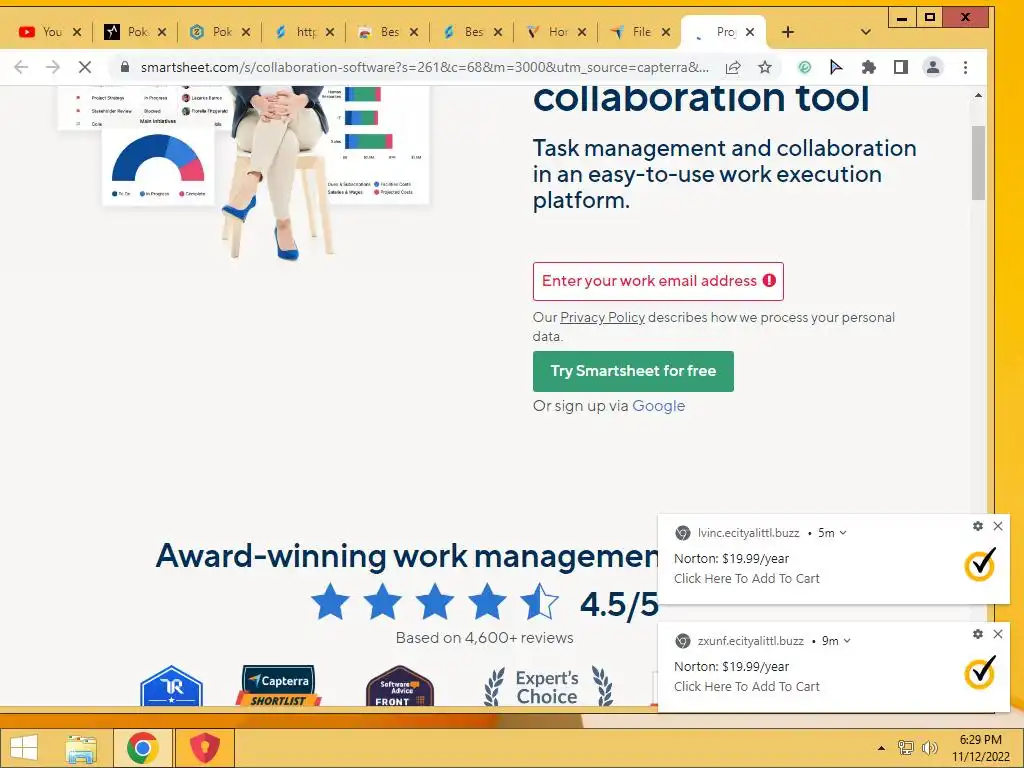Click Norton checkmark logo in zxunf notification
The image size is (1024, 768).
click(x=980, y=673)
